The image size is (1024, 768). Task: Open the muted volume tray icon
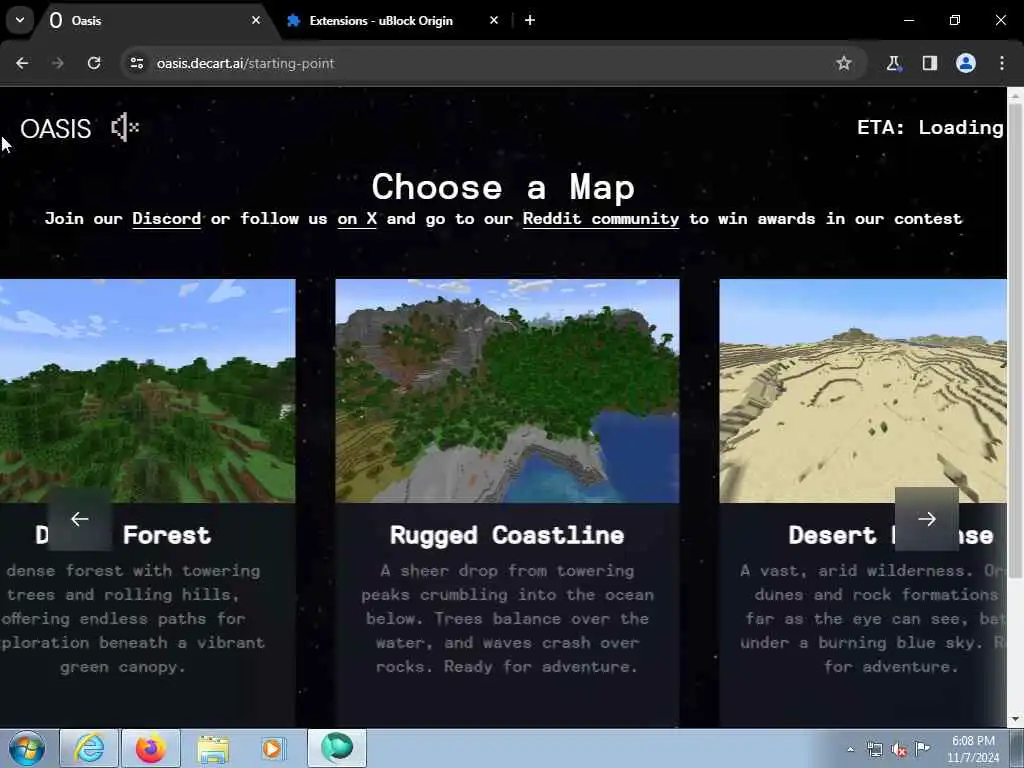[899, 750]
